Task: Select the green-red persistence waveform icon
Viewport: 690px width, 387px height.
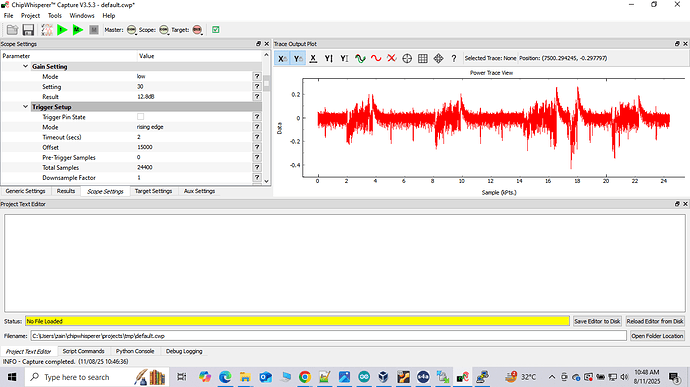Action: click(x=360, y=58)
